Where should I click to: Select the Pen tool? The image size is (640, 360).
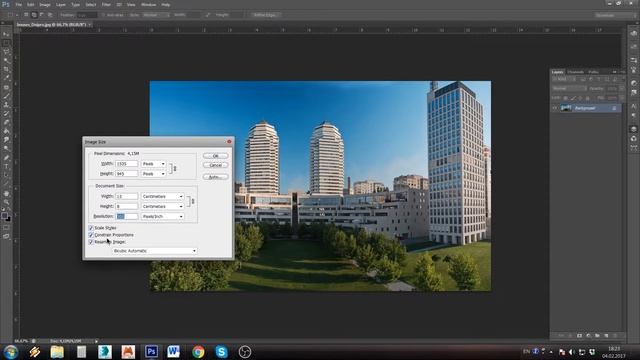pyautogui.click(x=6, y=158)
